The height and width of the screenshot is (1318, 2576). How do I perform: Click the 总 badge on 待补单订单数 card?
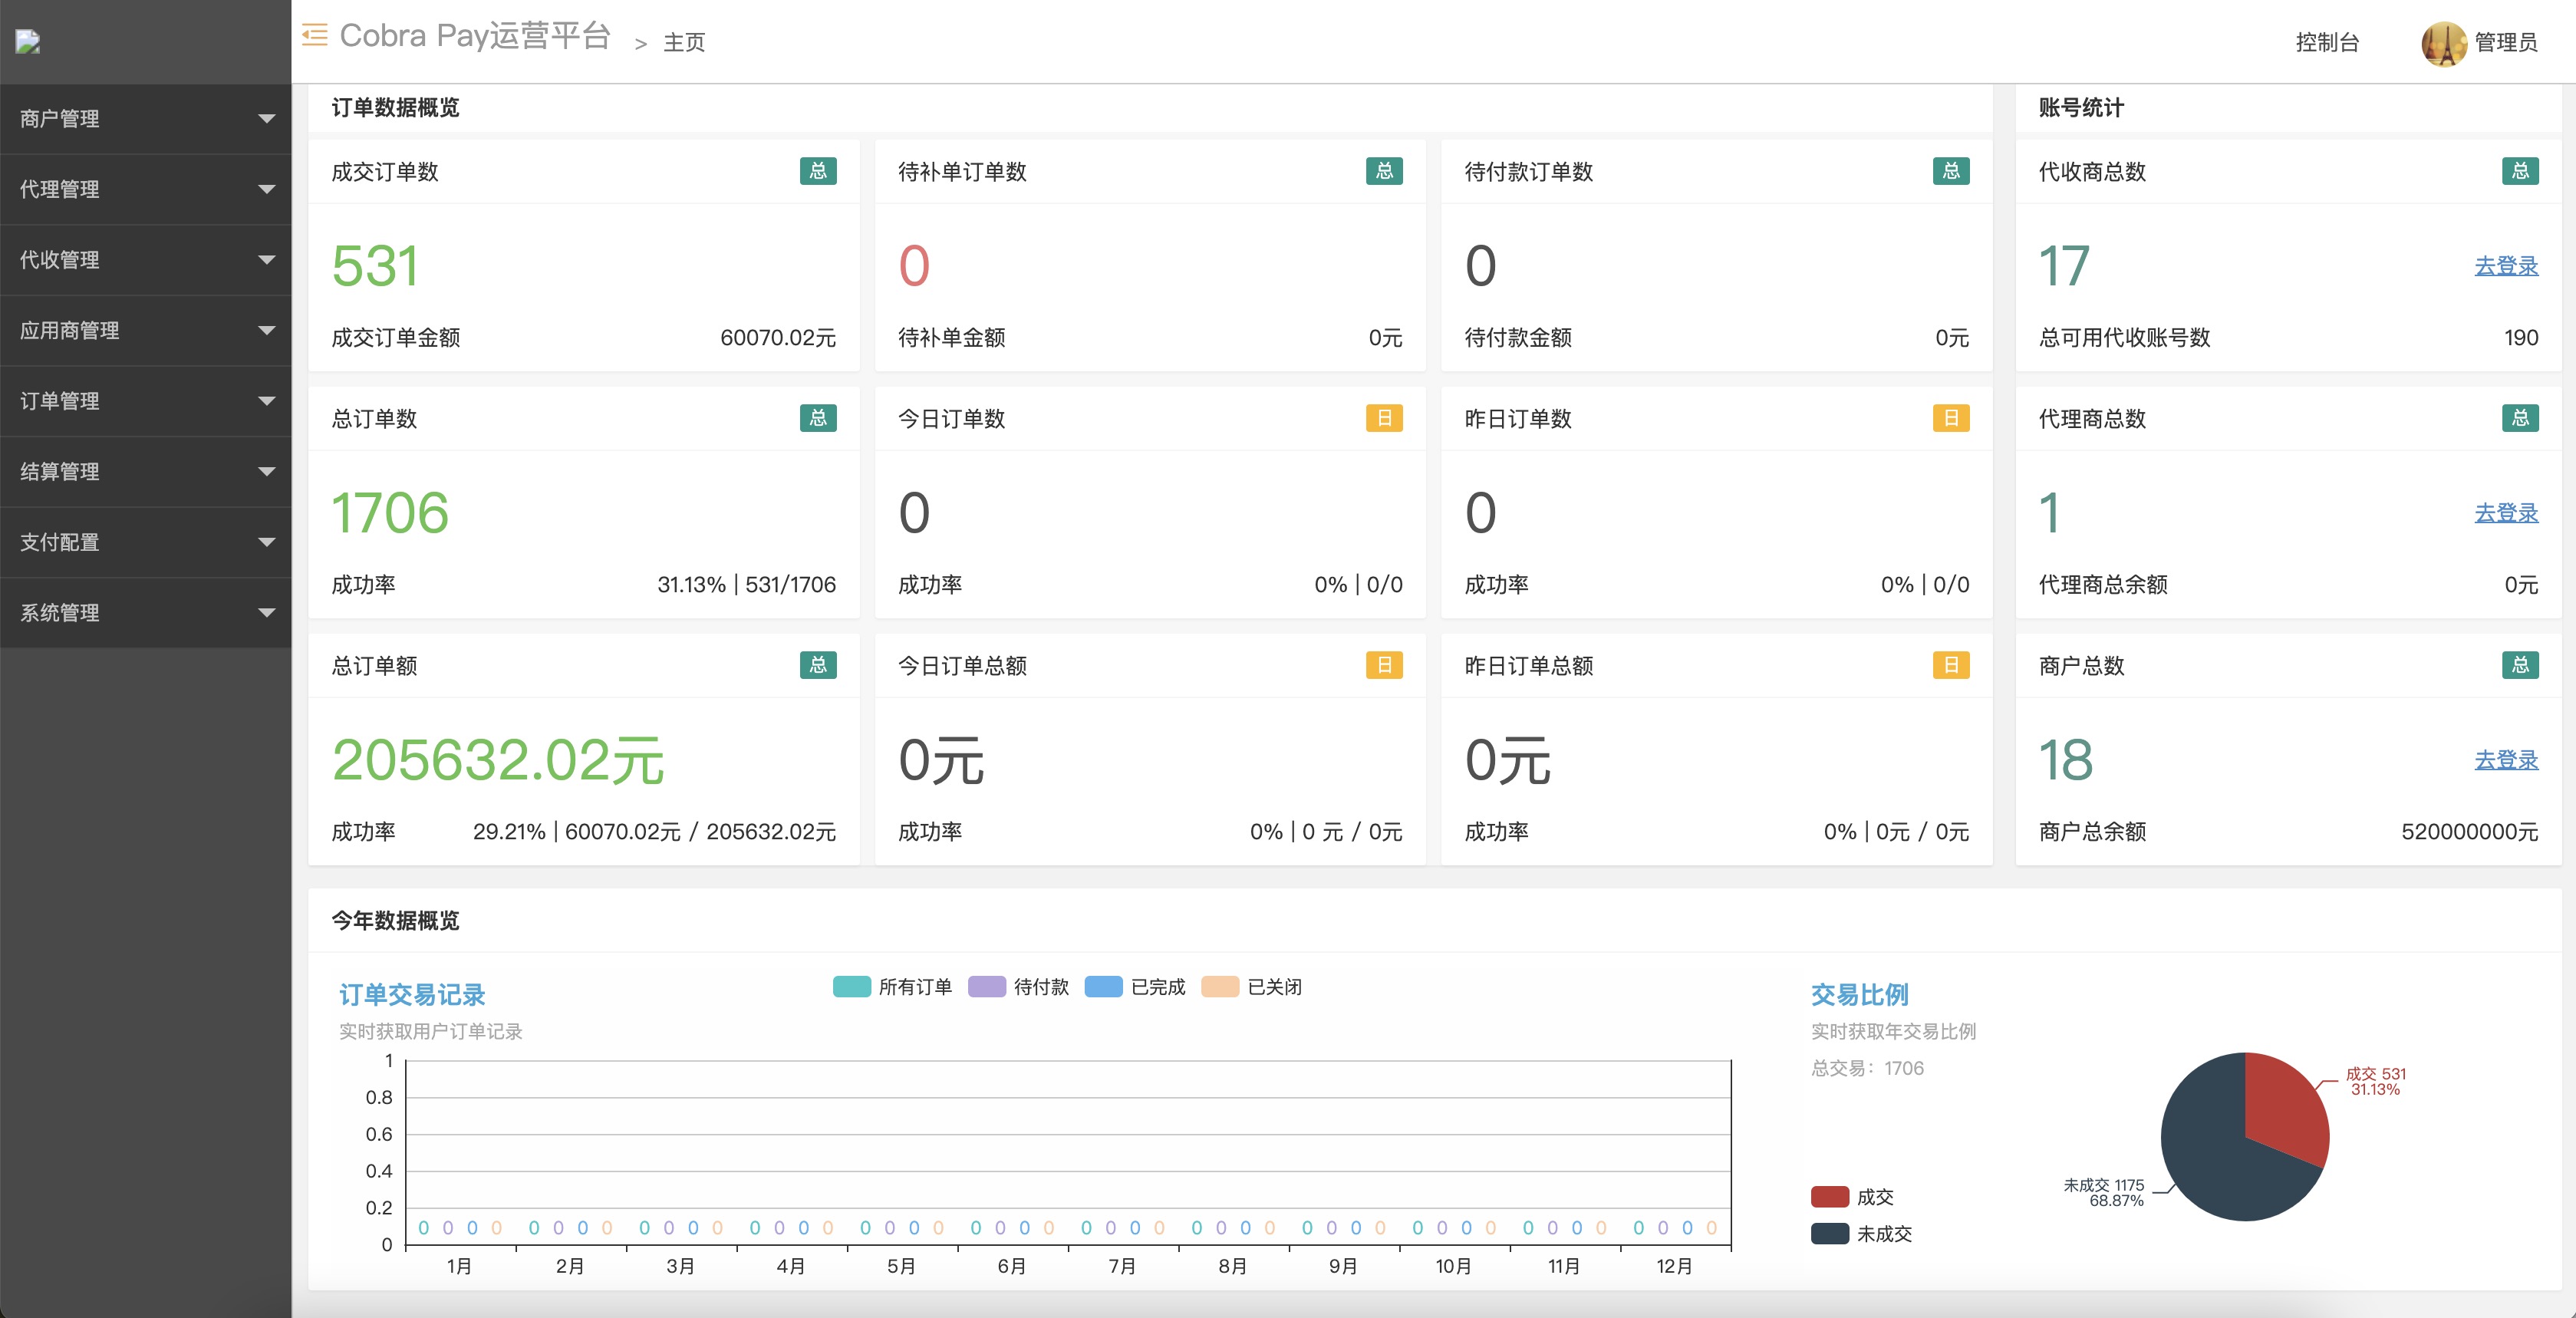point(1384,171)
